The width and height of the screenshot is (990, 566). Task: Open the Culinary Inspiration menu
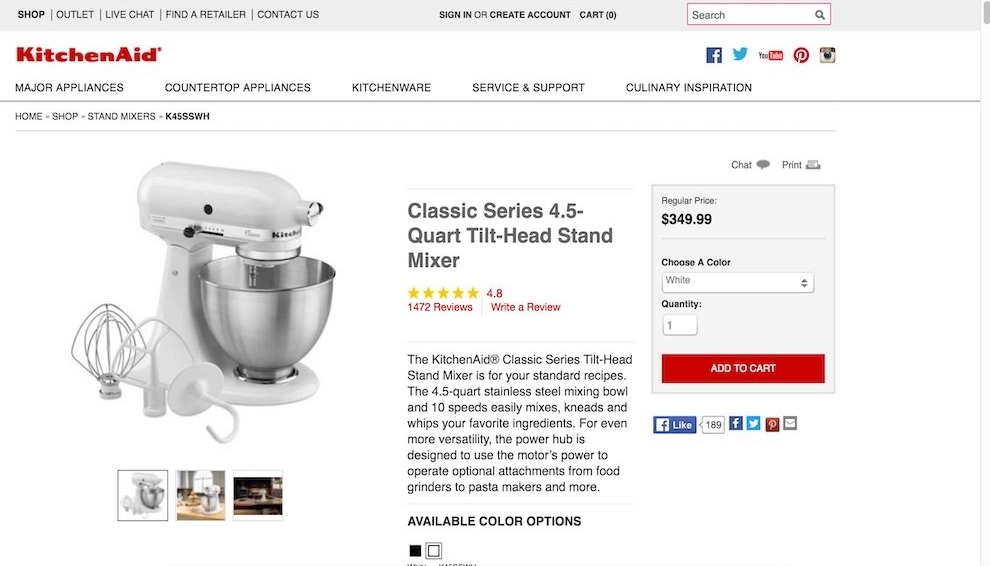[689, 88]
